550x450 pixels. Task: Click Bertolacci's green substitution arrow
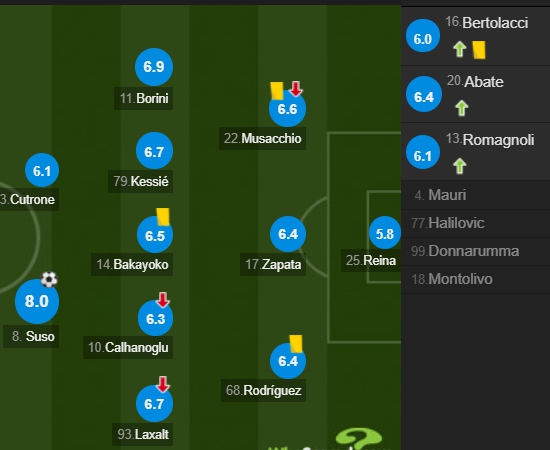coord(460,49)
